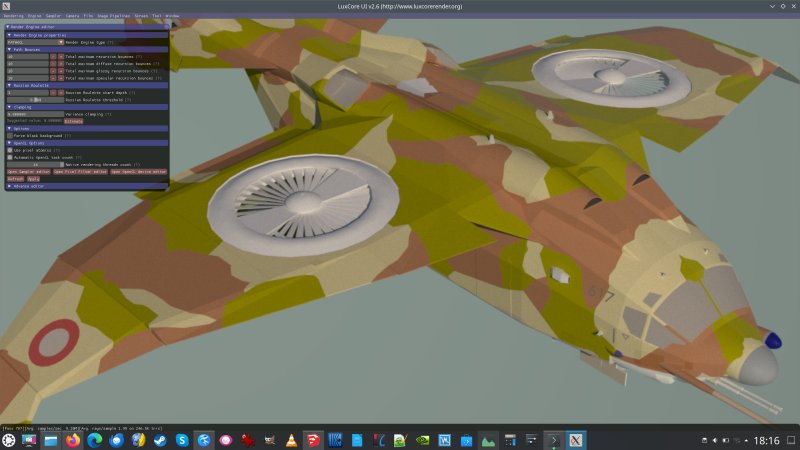The image size is (800, 450).
Task: Click the Estimate button
Action: 73,121
